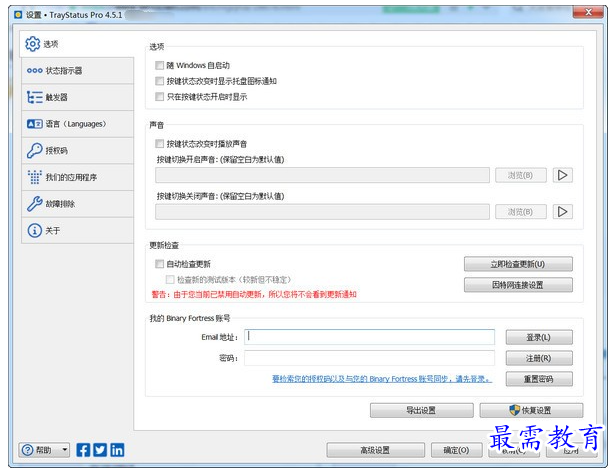Screen dimensions: 611x469
Task: Focus the Email 地址 input field
Action: pos(369,337)
